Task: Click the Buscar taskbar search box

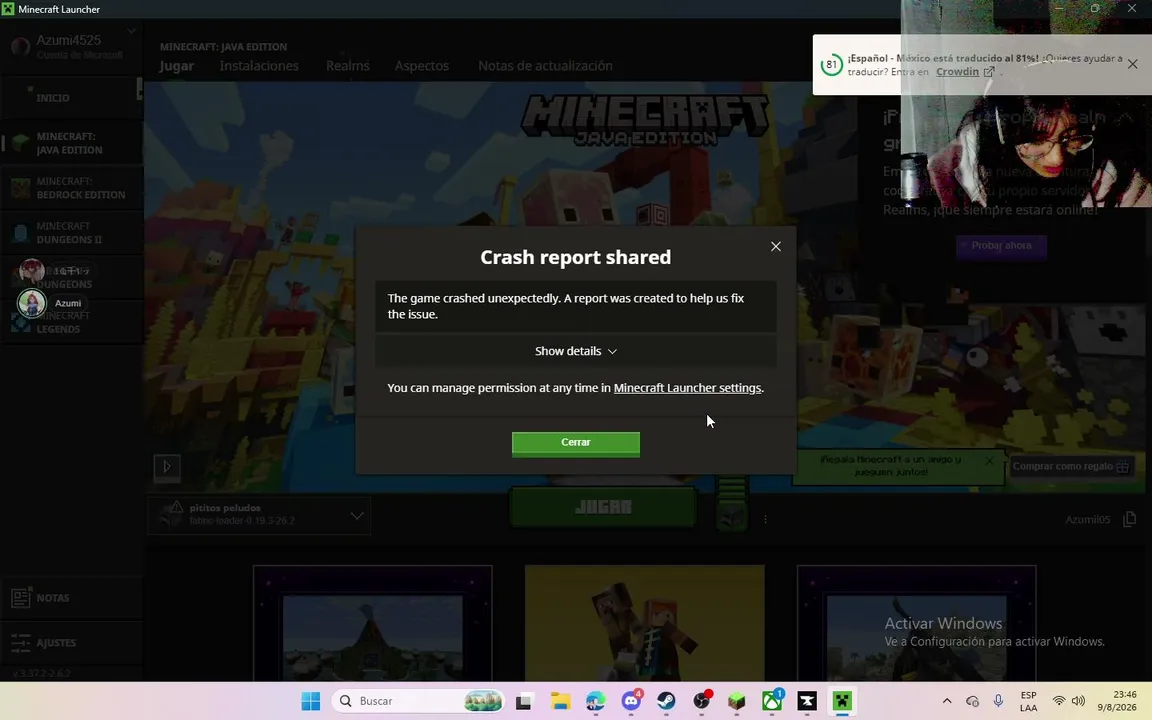Action: click(x=419, y=702)
